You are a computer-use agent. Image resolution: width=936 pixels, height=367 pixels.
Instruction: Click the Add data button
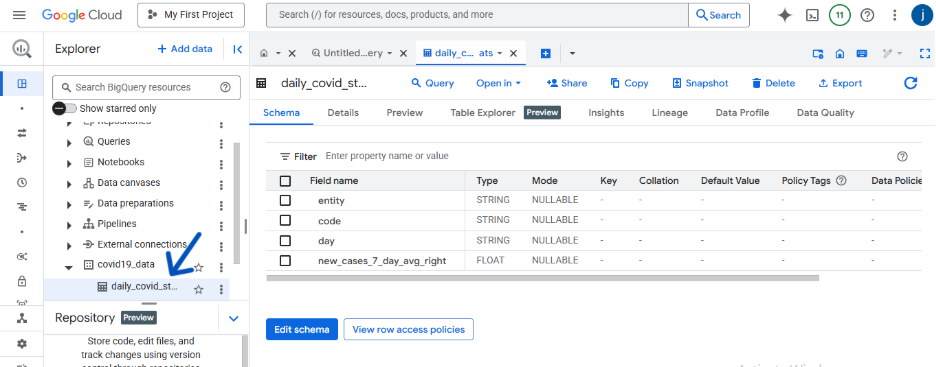pyautogui.click(x=184, y=49)
